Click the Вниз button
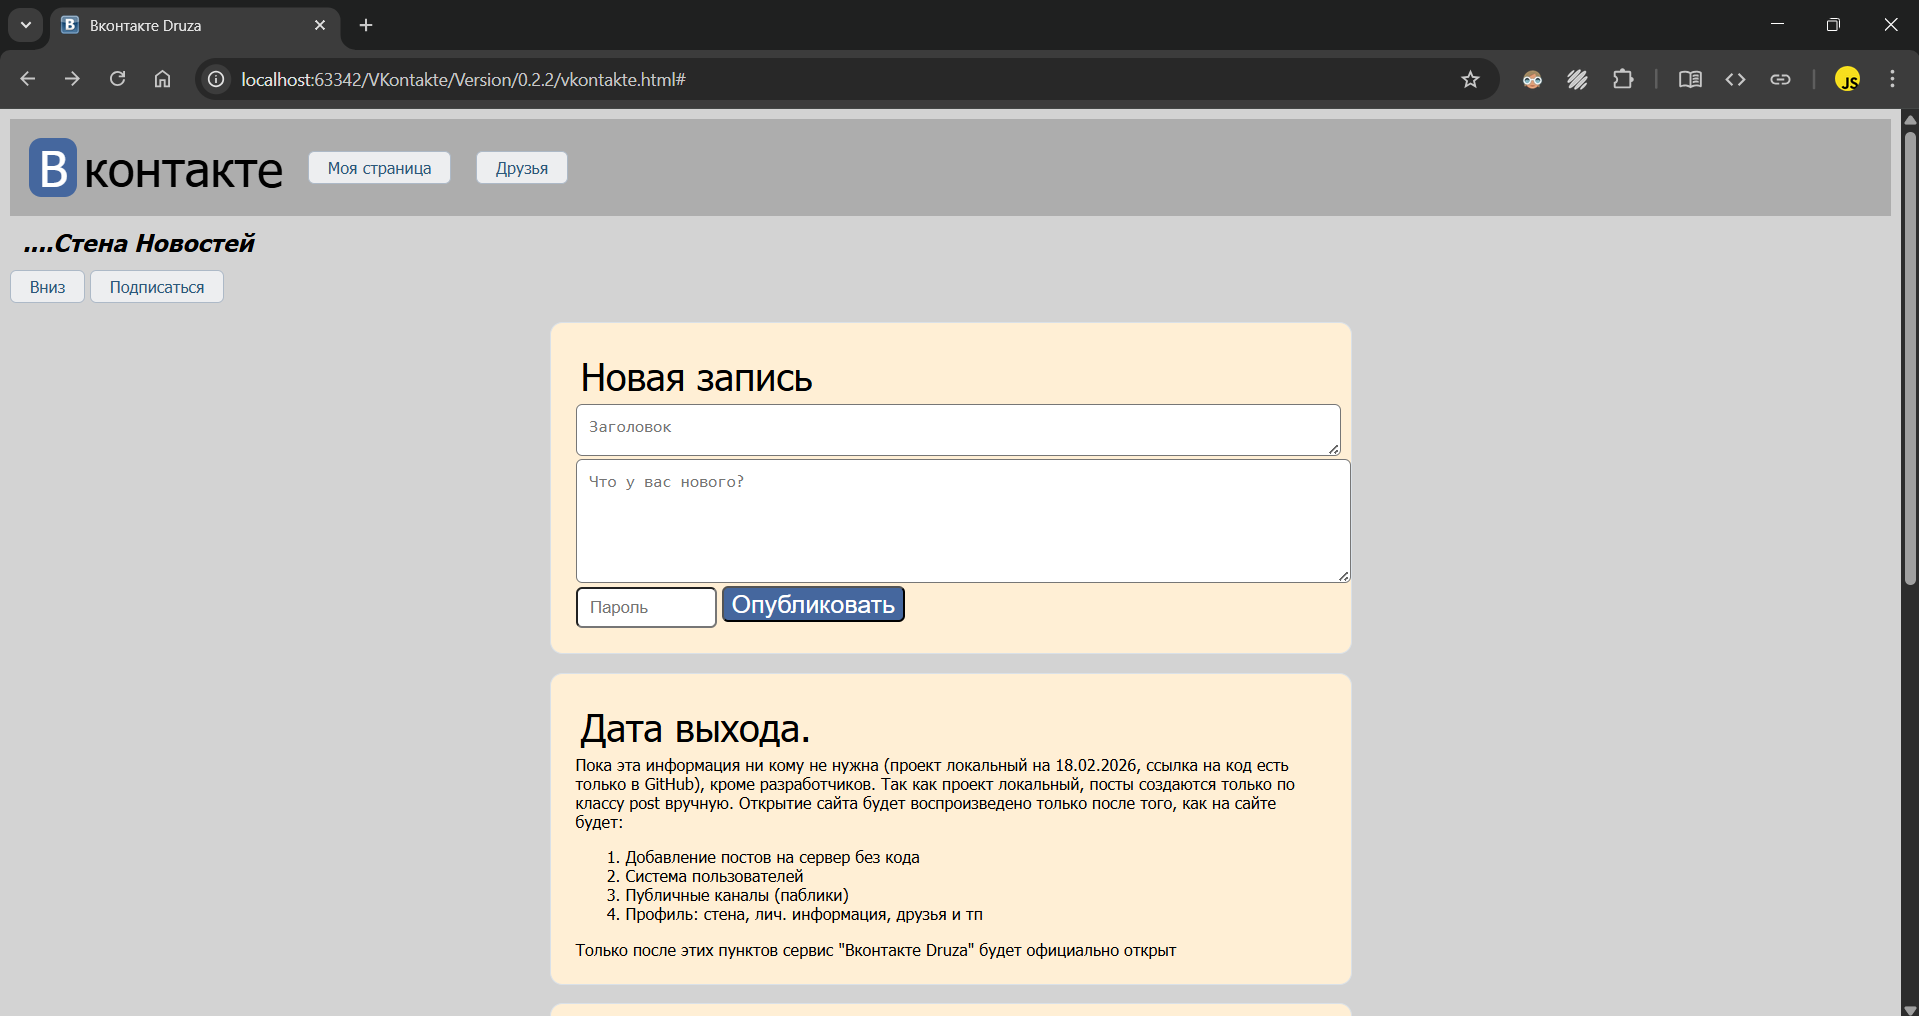 [x=47, y=287]
